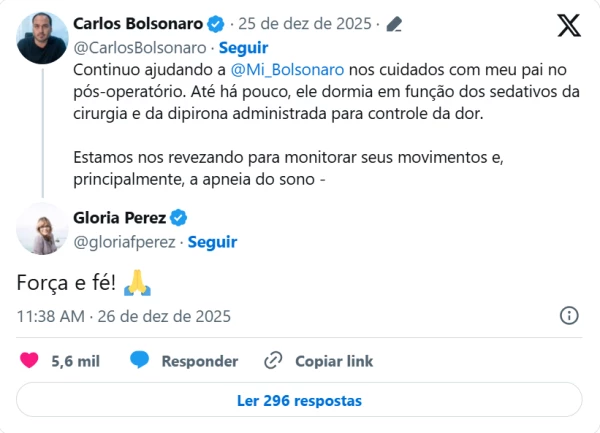Open the info icon beside the timestamp
This screenshot has width=600, height=433.
tap(568, 316)
